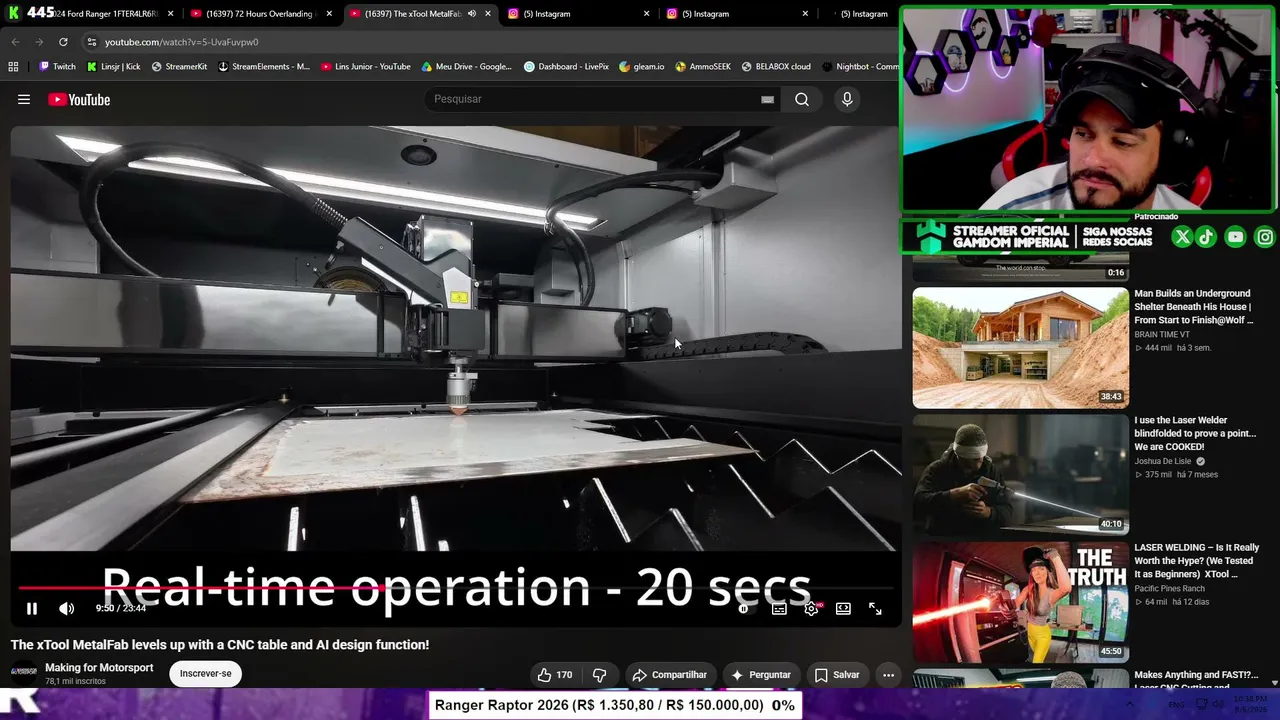Start voice search with microphone
Image resolution: width=1280 pixels, height=720 pixels.
point(847,99)
